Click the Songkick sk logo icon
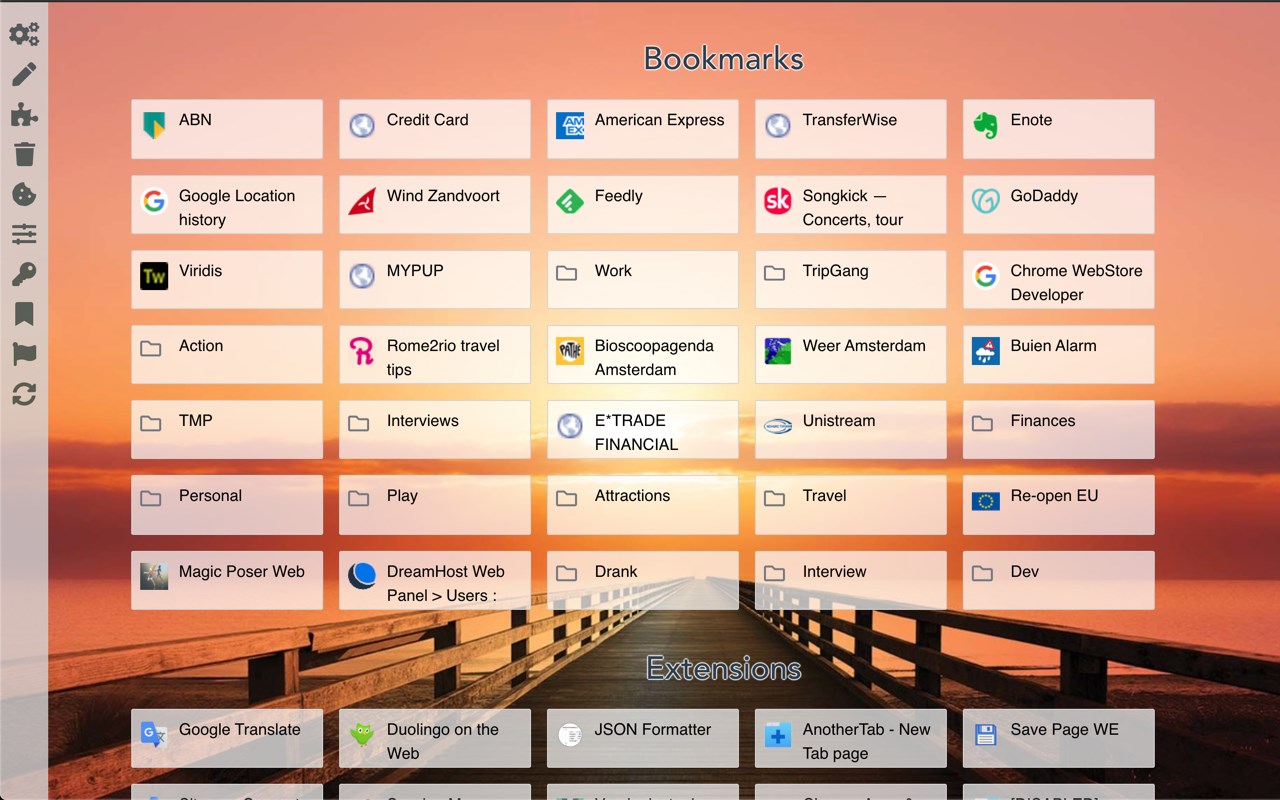 coord(778,201)
